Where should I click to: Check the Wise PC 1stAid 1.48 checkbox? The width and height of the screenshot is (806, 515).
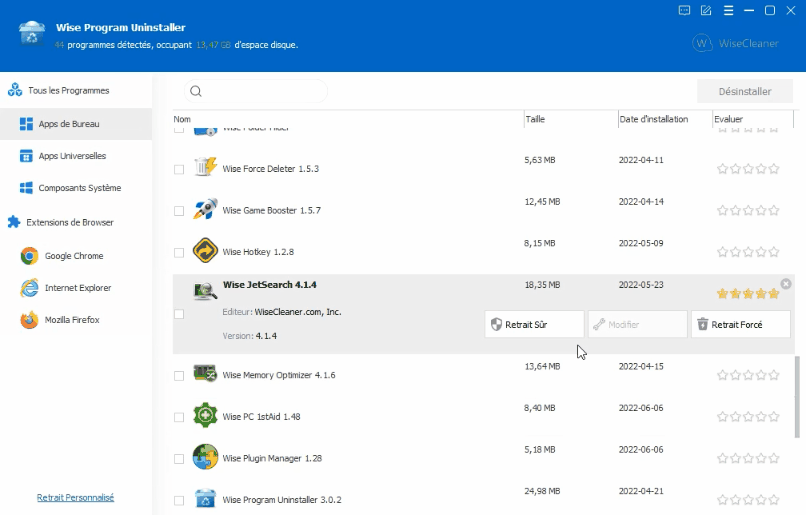pos(179,417)
